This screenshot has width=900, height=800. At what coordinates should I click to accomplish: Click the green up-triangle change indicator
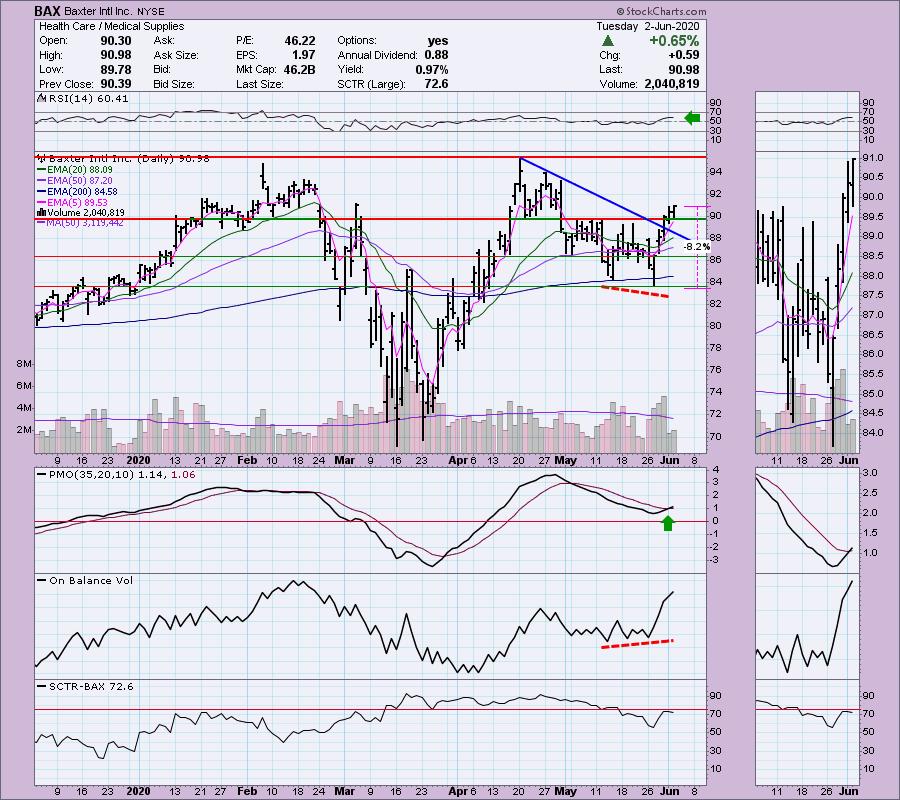pos(607,41)
